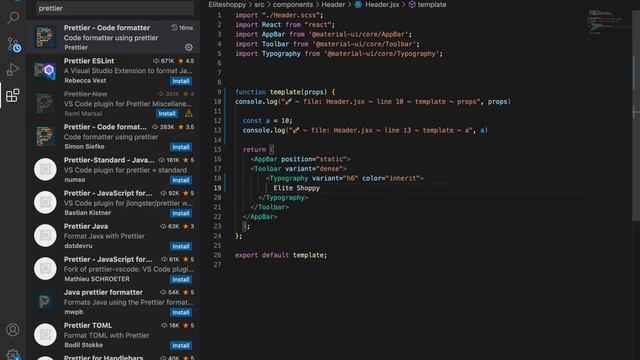Viewport: 640px width, 360px height.
Task: Open the Manage gear in activity bar
Action: (13, 354)
